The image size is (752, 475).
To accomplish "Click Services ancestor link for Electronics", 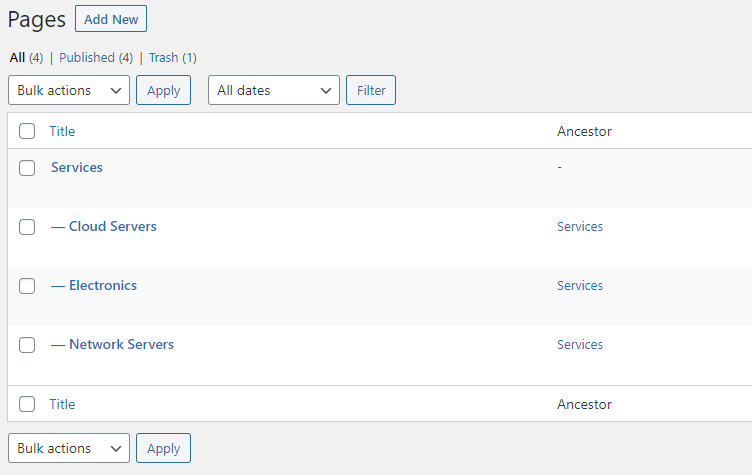I will coord(580,285).
